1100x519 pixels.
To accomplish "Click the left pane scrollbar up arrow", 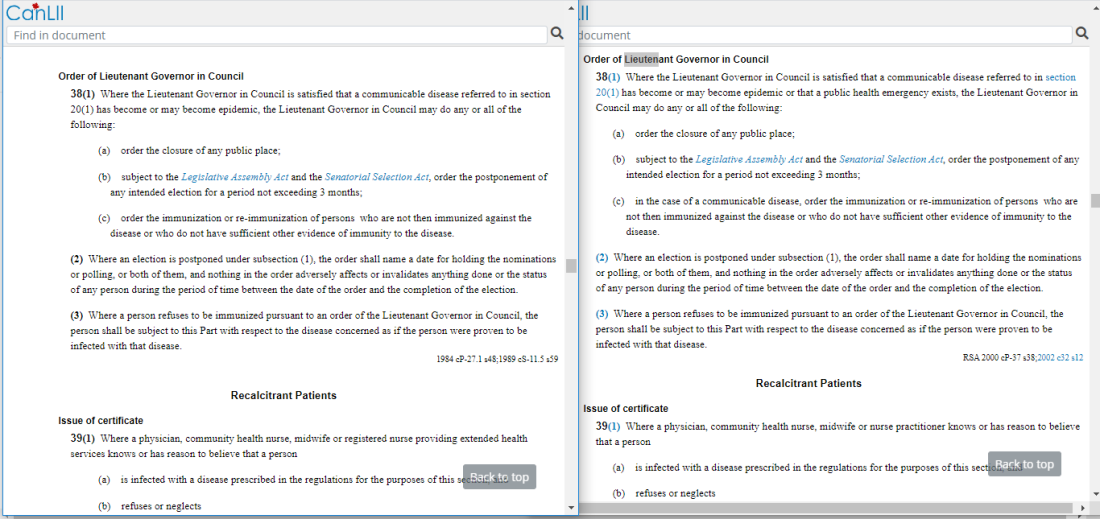I will (x=571, y=7).
